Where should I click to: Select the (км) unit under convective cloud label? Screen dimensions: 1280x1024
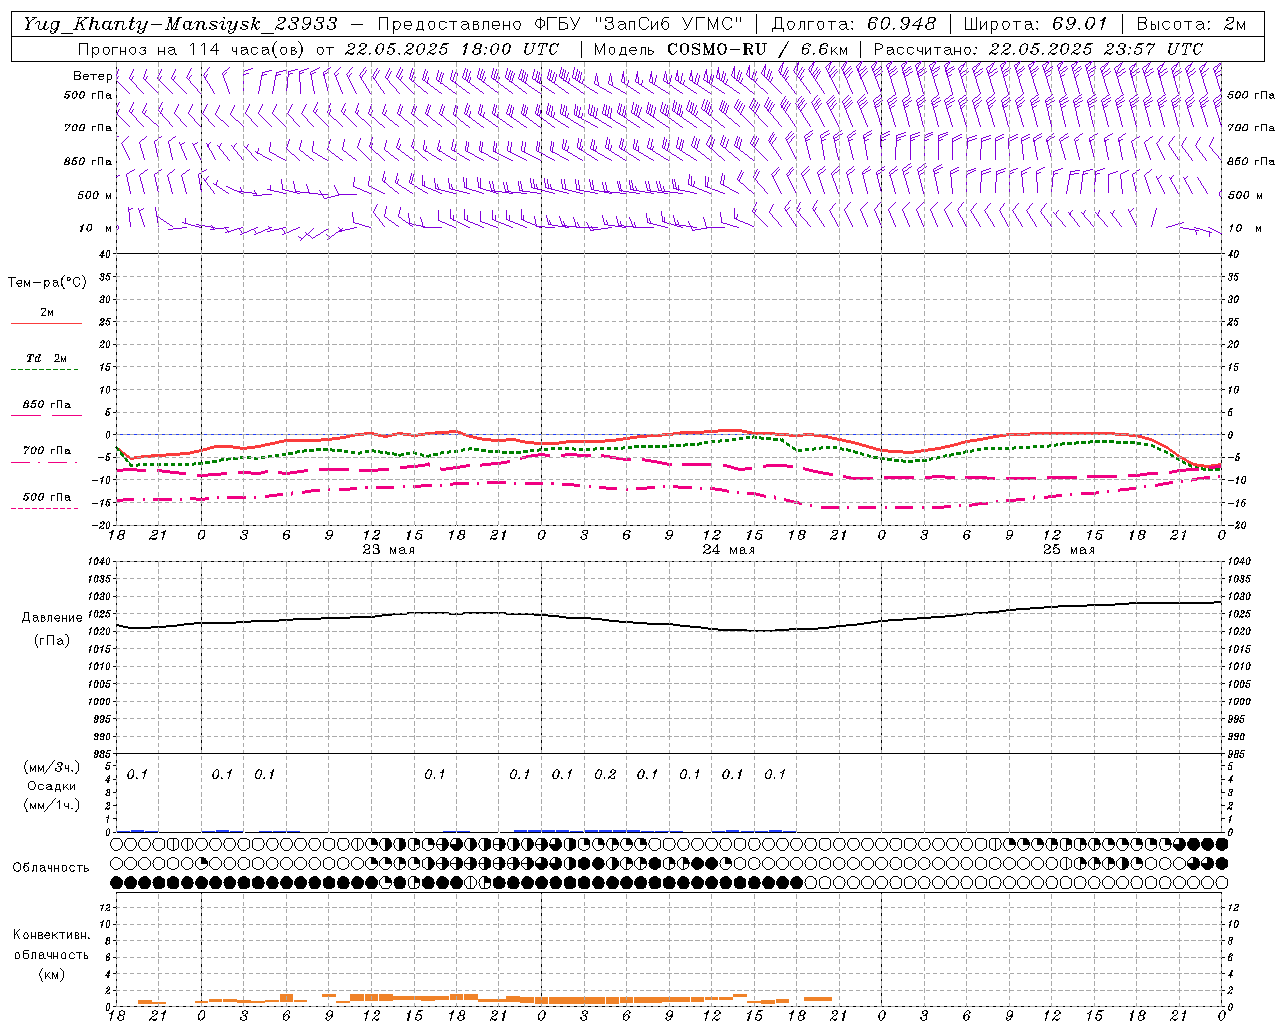click(x=52, y=974)
